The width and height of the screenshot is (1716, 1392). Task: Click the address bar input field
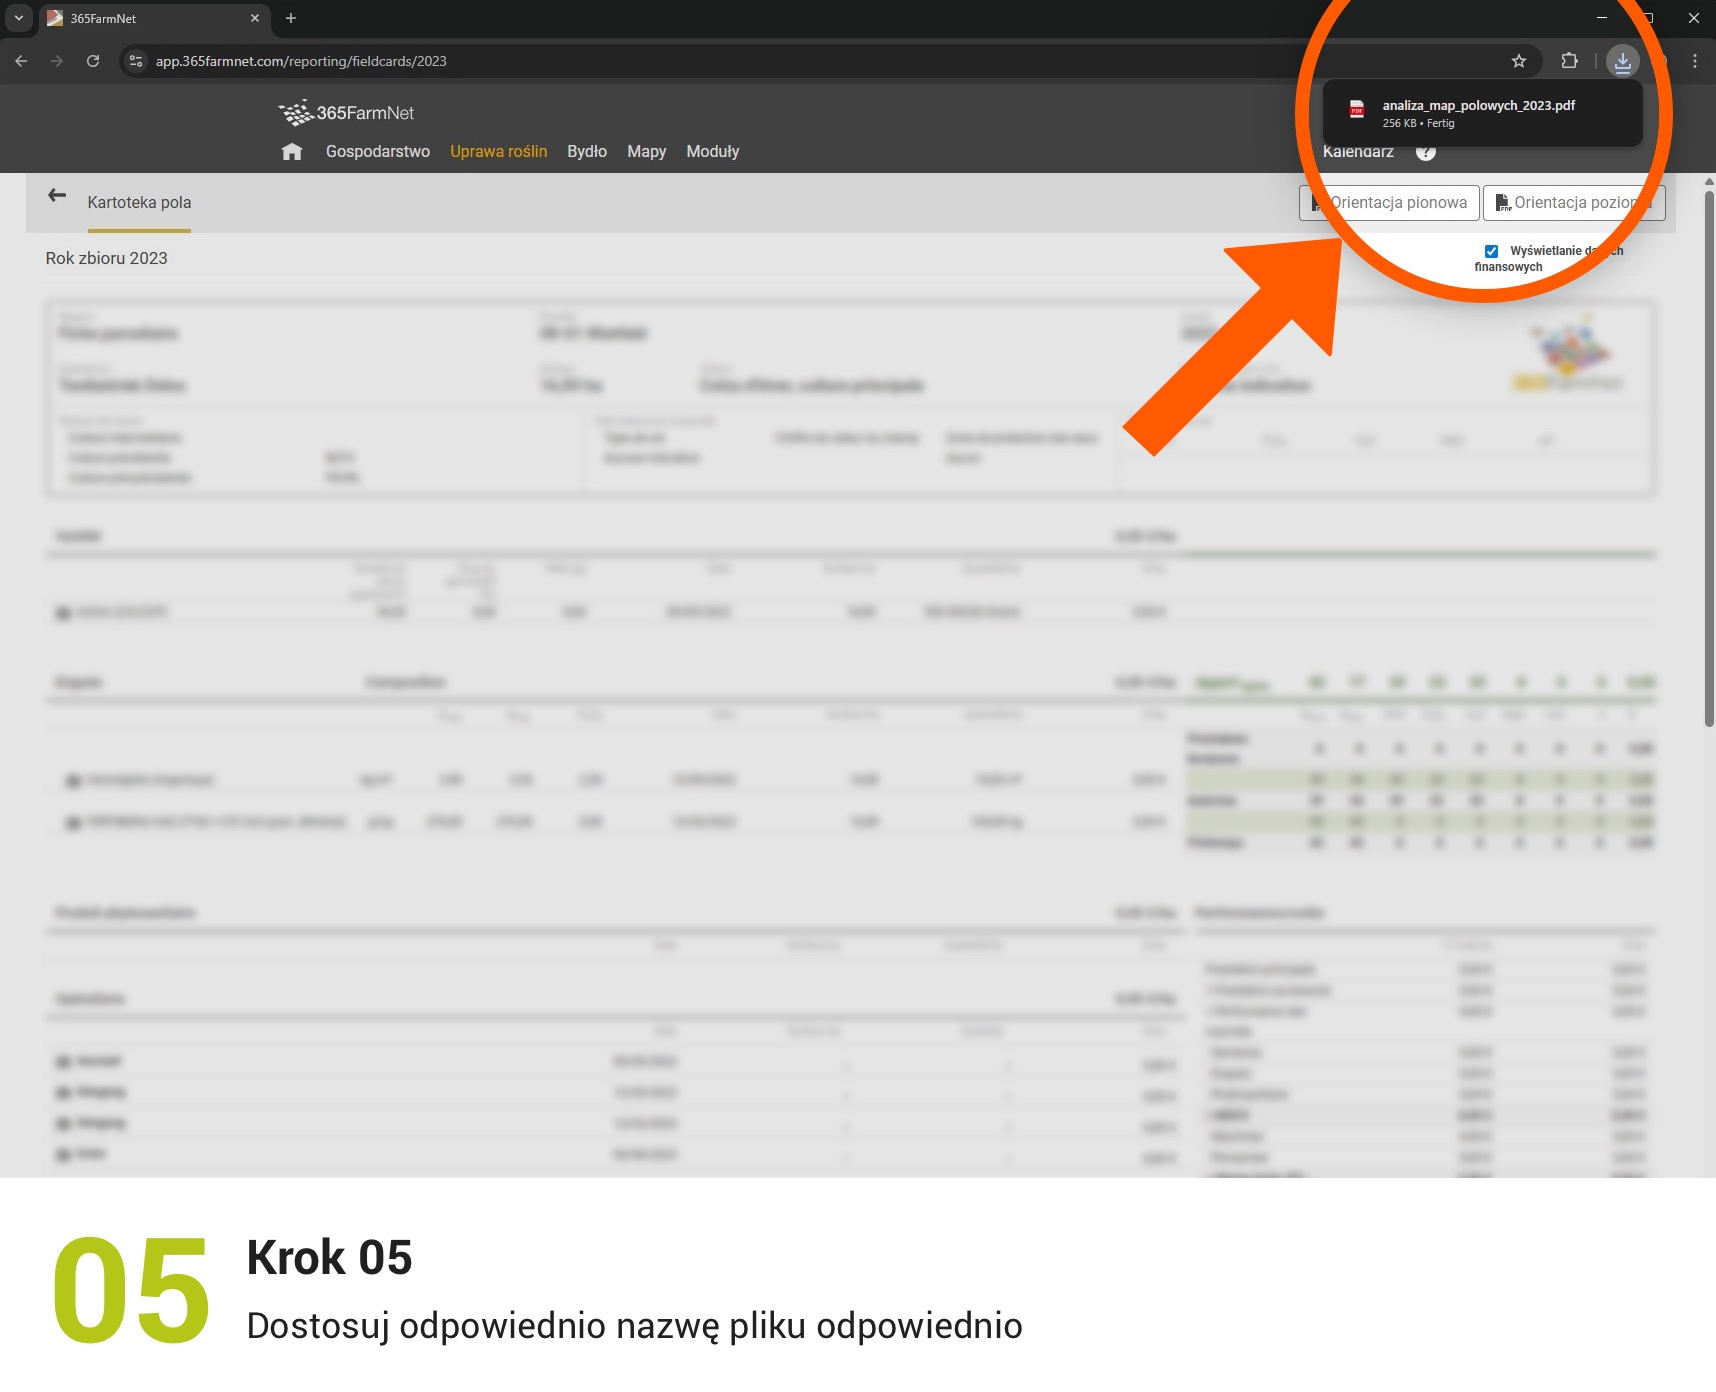pyautogui.click(x=400, y=61)
